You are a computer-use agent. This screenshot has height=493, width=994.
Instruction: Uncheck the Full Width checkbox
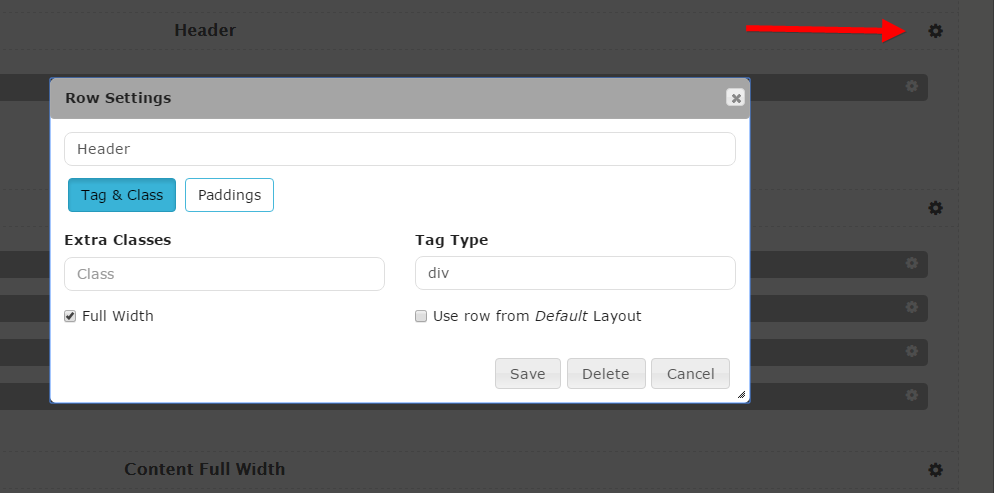pos(70,316)
